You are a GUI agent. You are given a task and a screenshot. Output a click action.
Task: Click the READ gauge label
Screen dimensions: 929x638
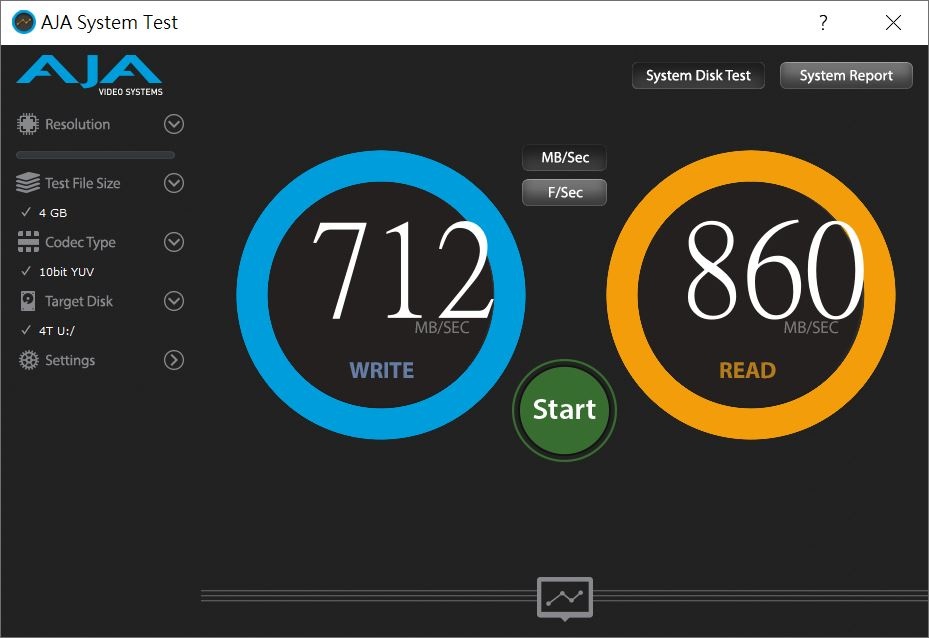[748, 371]
